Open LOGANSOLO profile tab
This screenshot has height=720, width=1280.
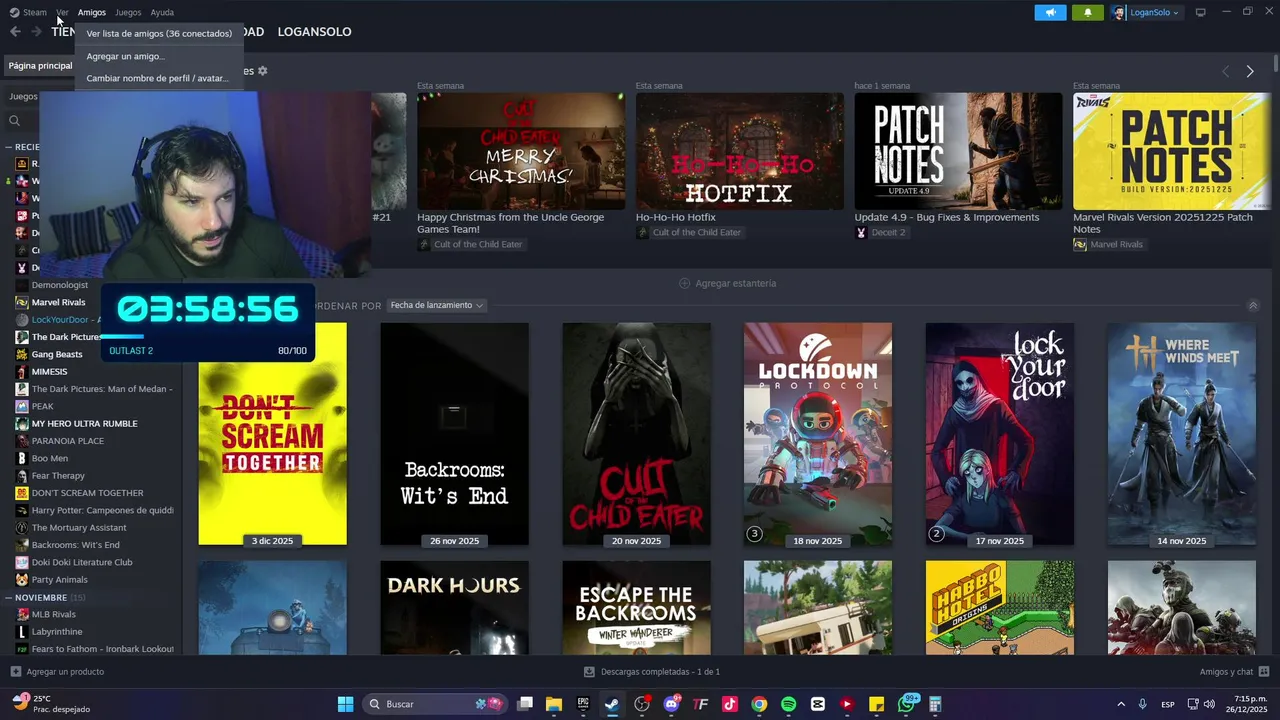coord(314,32)
